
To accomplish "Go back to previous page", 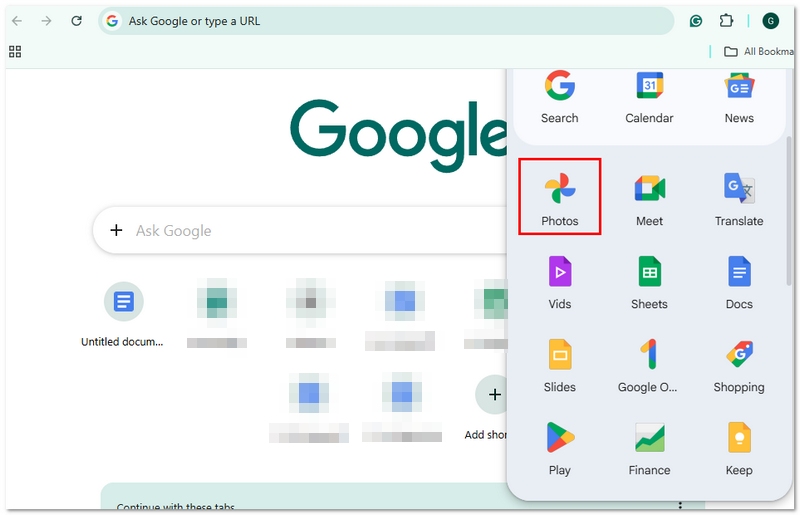I will point(17,21).
